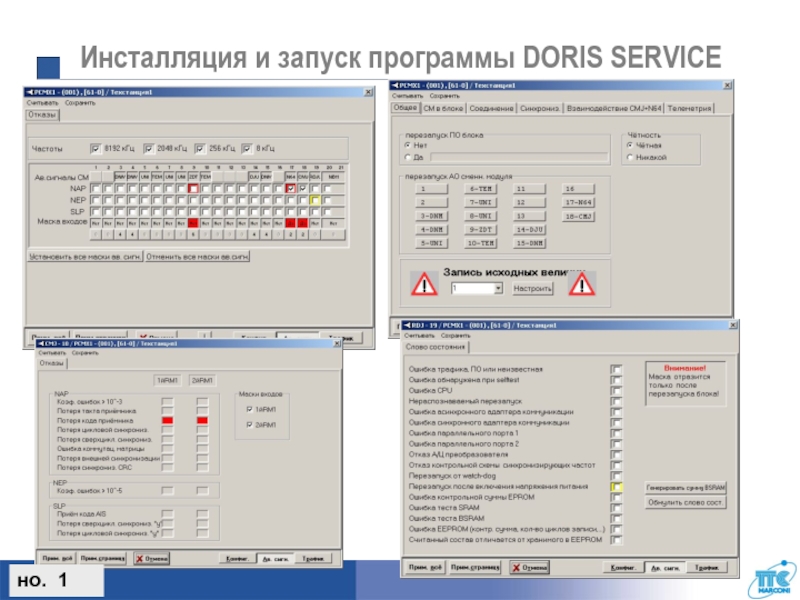The height and width of the screenshot is (600, 800).
Task: Click Прим. страницу in the CMJ-10 window
Action: pos(103,559)
